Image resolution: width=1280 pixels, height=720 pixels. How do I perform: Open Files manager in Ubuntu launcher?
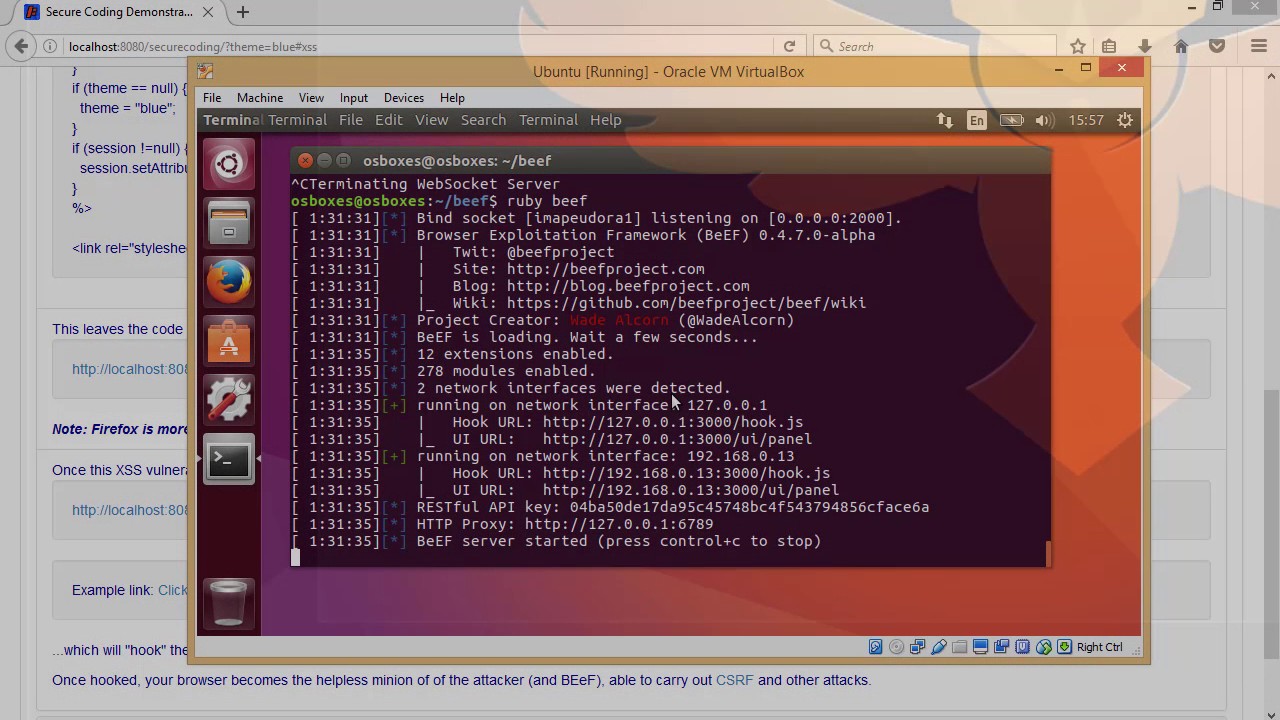229,222
